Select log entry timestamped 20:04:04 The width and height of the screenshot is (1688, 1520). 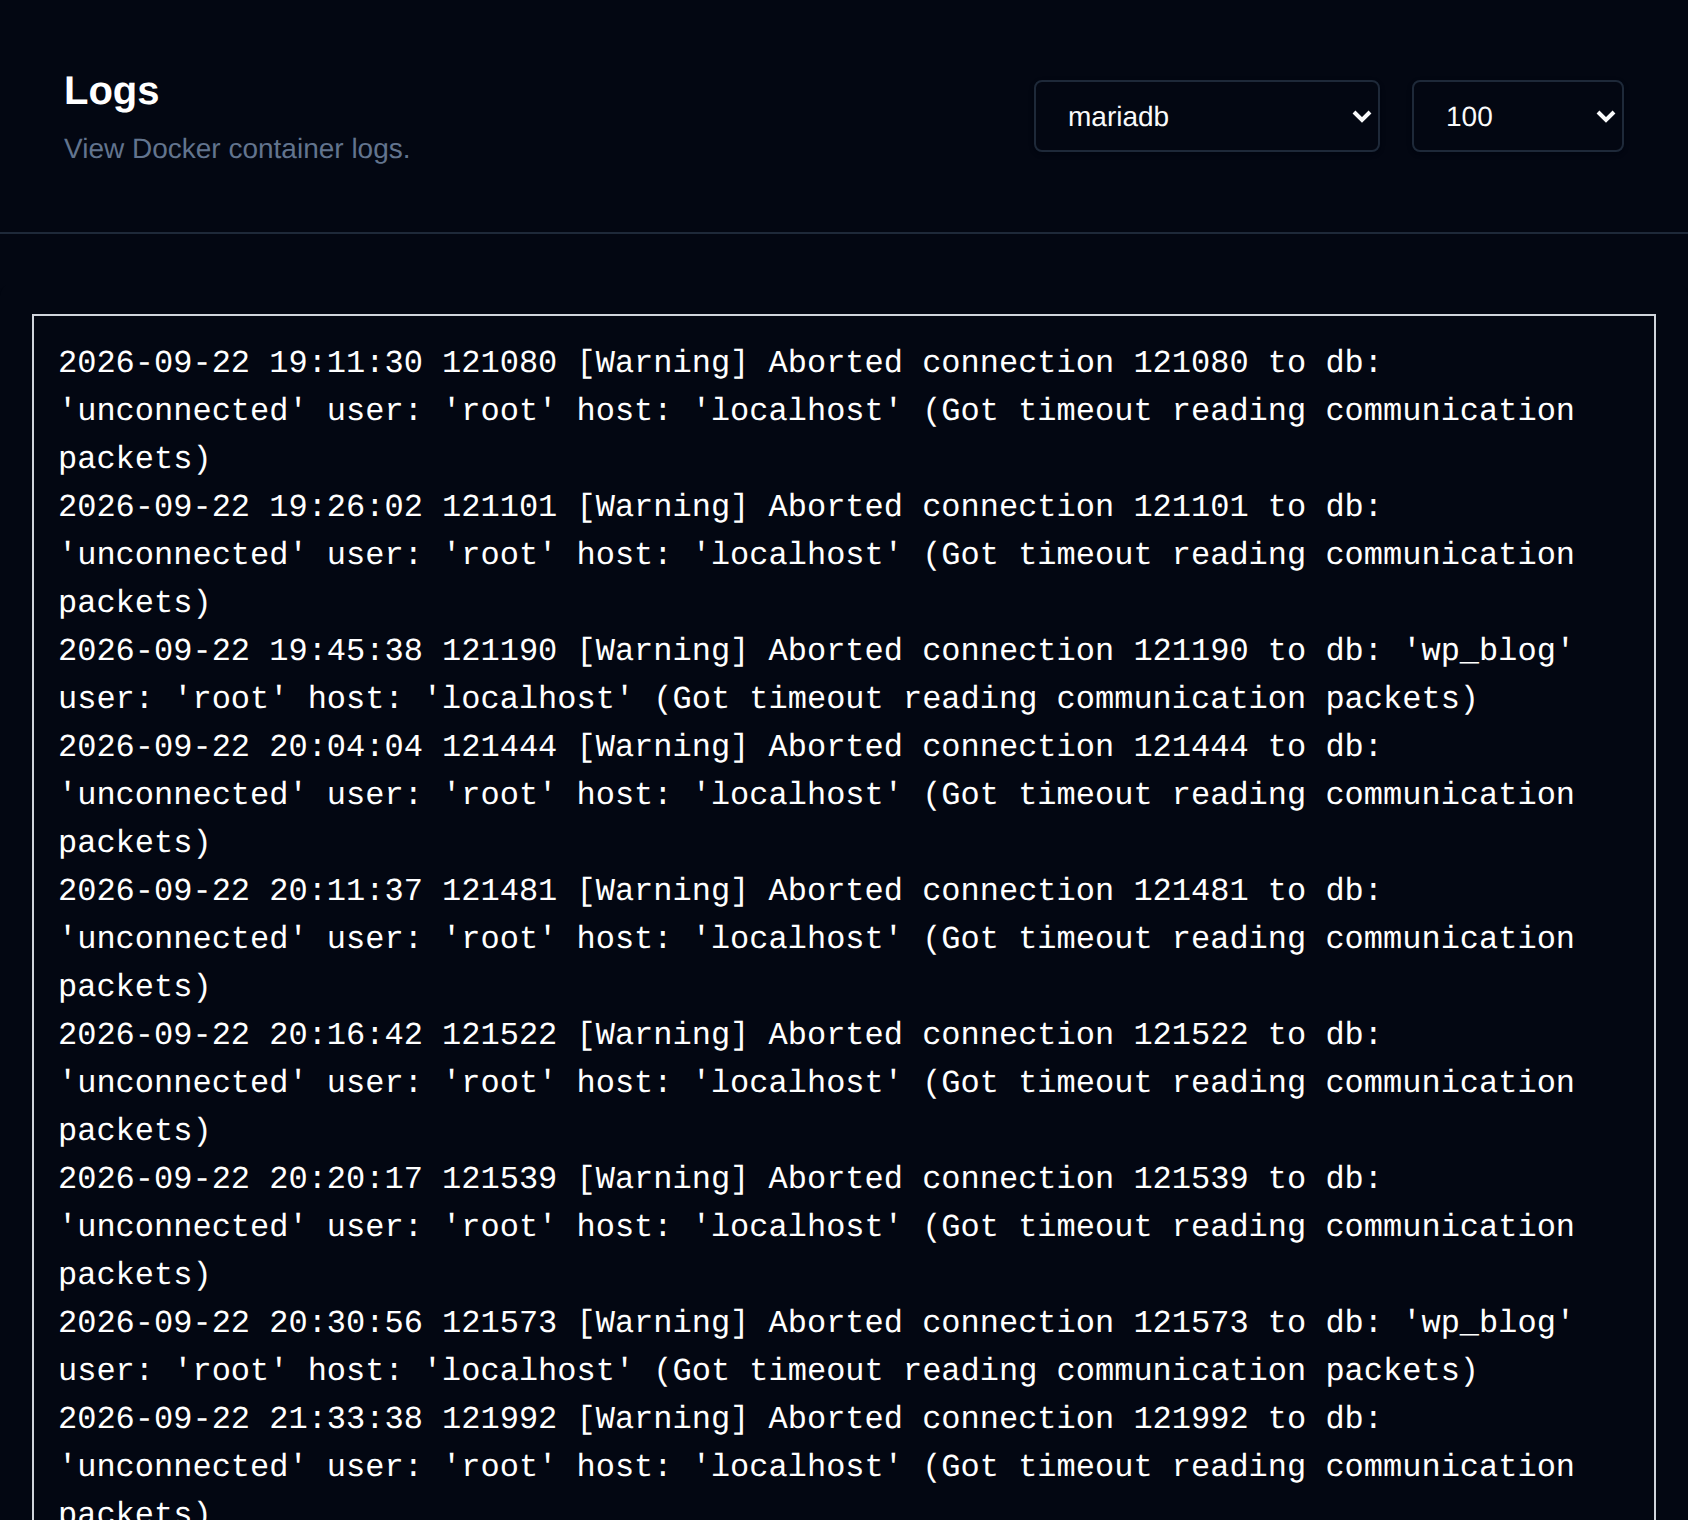pos(816,794)
